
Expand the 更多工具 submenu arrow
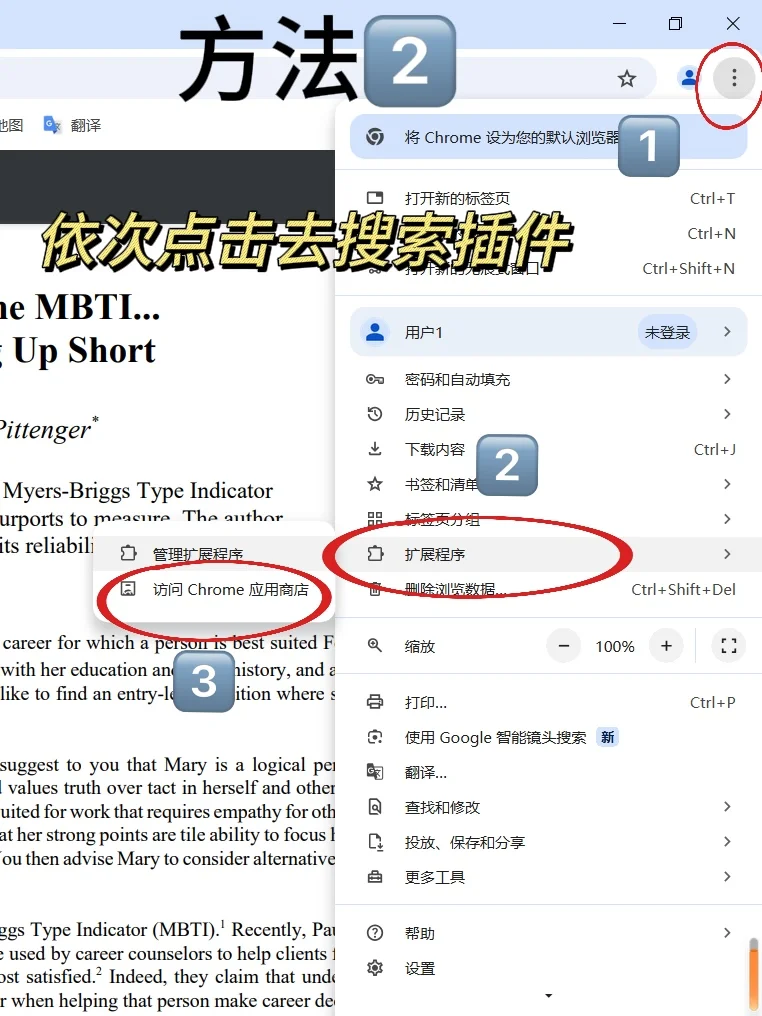[x=727, y=877]
